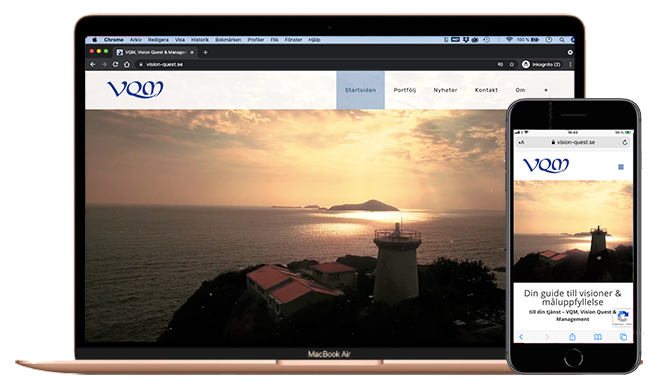
Task: Open the Chrome application menu
Action: [114, 40]
